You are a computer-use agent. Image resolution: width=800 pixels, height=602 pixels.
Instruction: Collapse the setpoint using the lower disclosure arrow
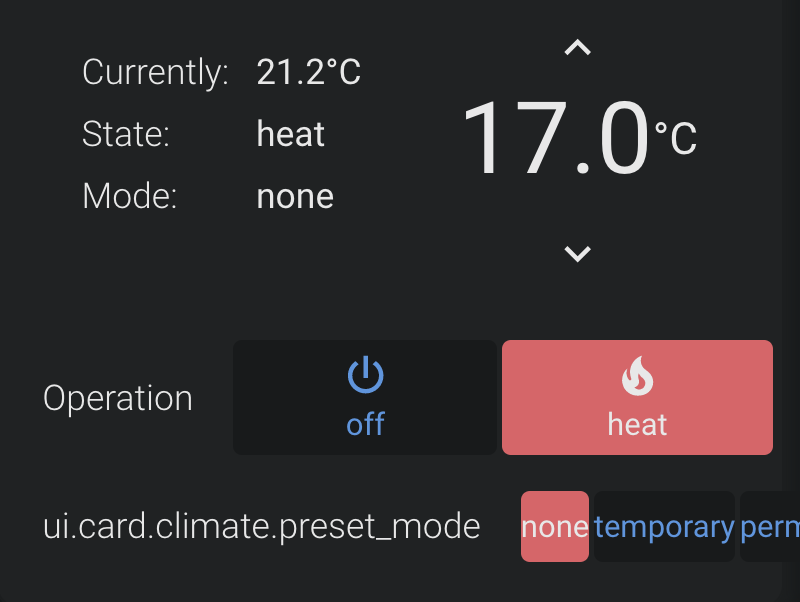pyautogui.click(x=577, y=253)
